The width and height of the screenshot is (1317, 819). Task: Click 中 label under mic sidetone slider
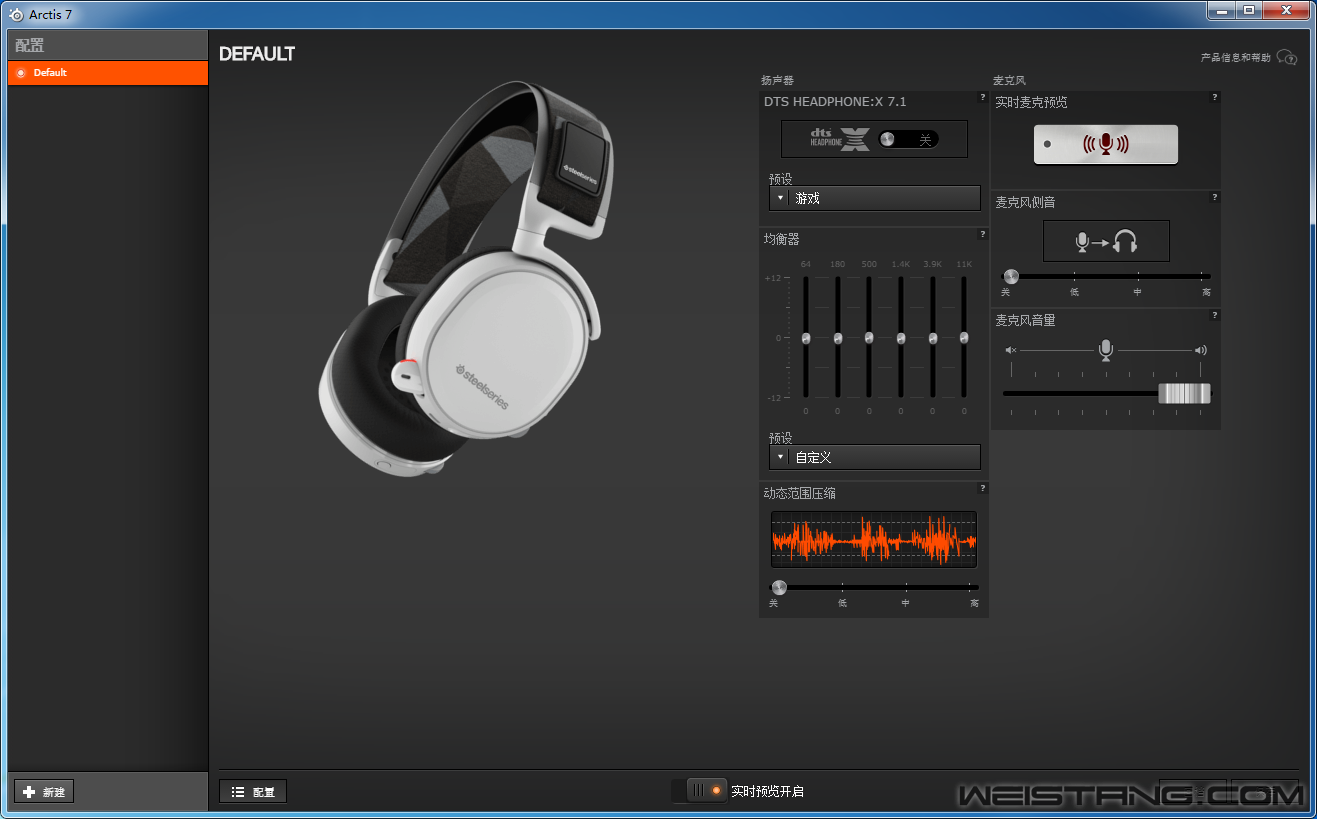(x=1138, y=292)
